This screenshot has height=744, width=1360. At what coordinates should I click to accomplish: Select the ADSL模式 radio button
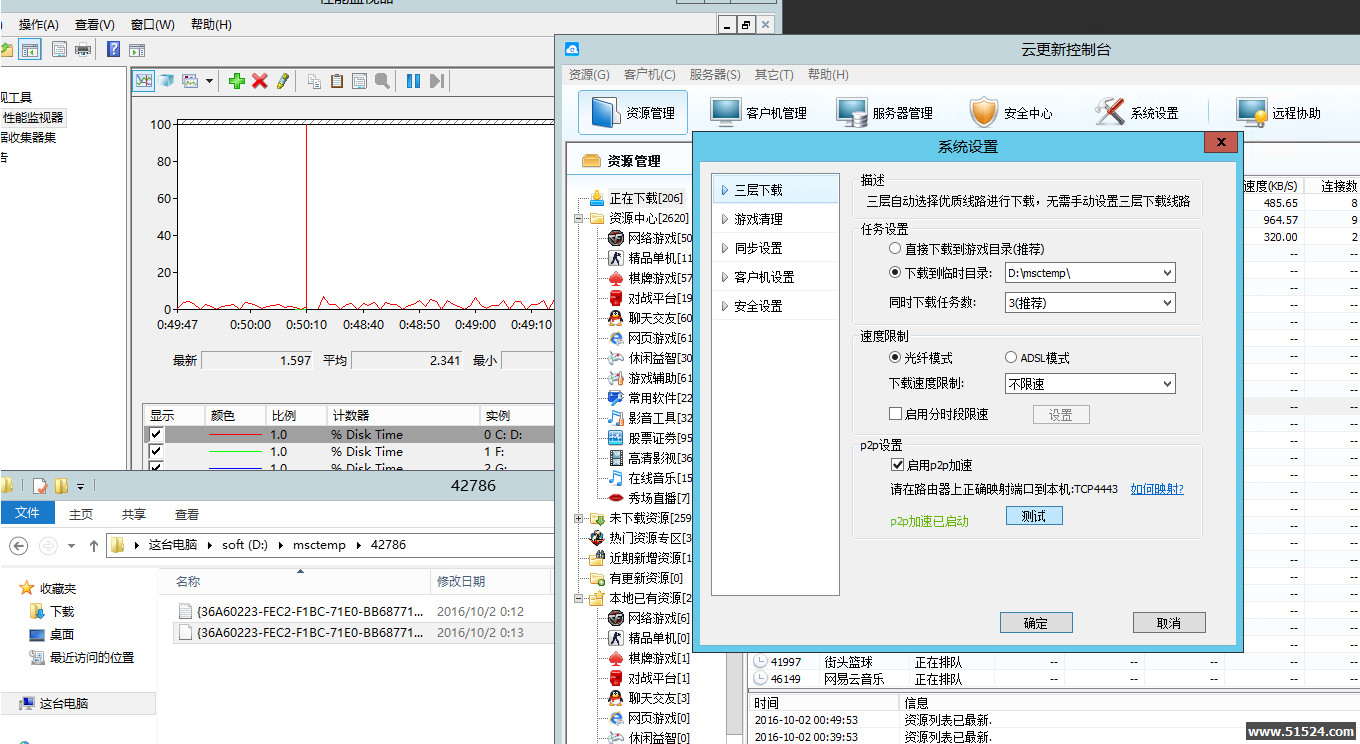tap(1011, 358)
